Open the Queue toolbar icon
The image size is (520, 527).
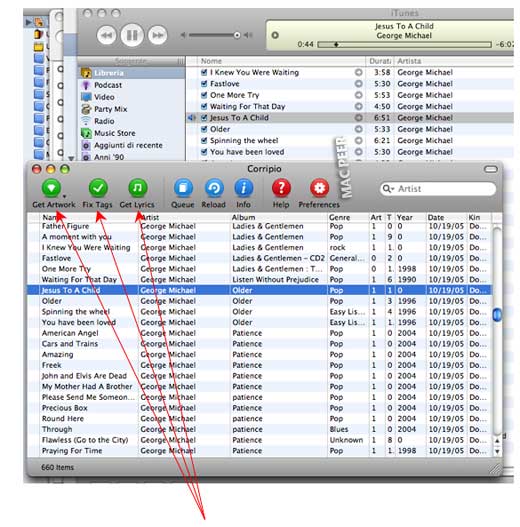pos(183,188)
